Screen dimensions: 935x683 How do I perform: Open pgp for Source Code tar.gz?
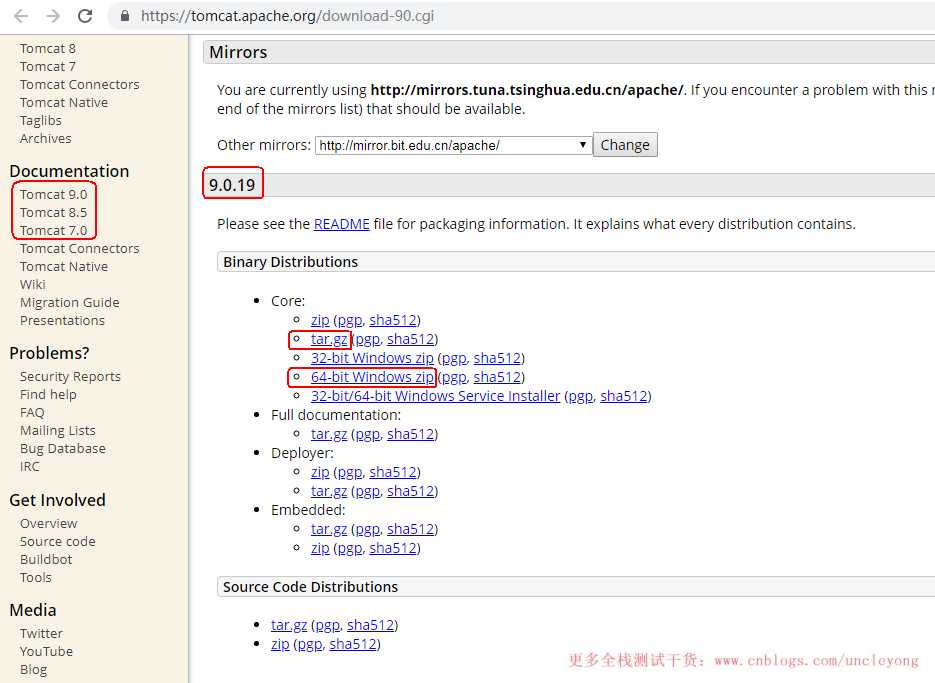pos(327,625)
